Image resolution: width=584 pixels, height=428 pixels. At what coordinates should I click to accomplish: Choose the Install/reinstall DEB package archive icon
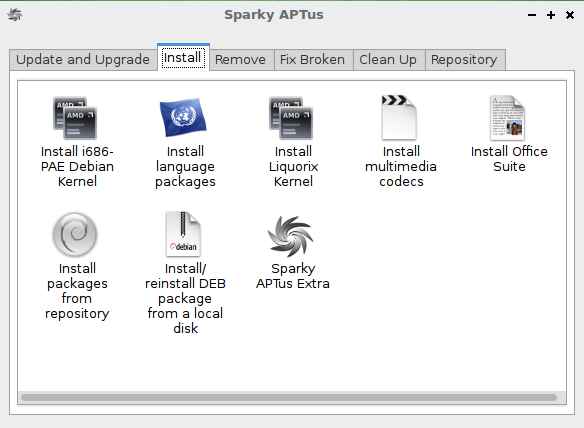click(x=183, y=234)
